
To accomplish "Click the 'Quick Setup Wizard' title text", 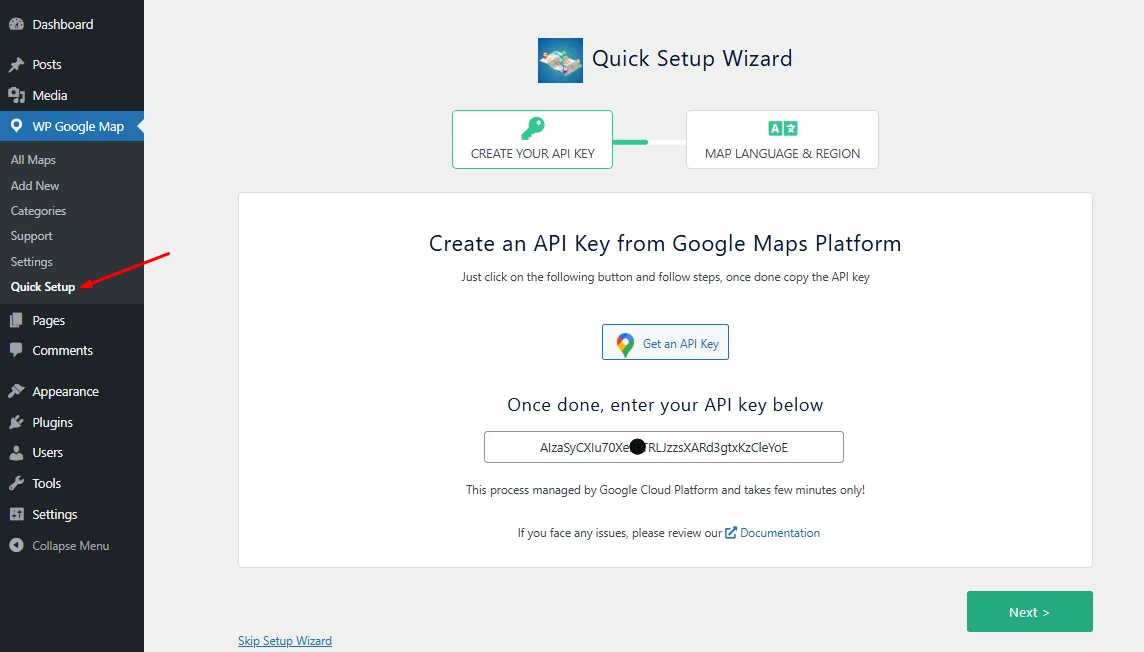I will [692, 58].
